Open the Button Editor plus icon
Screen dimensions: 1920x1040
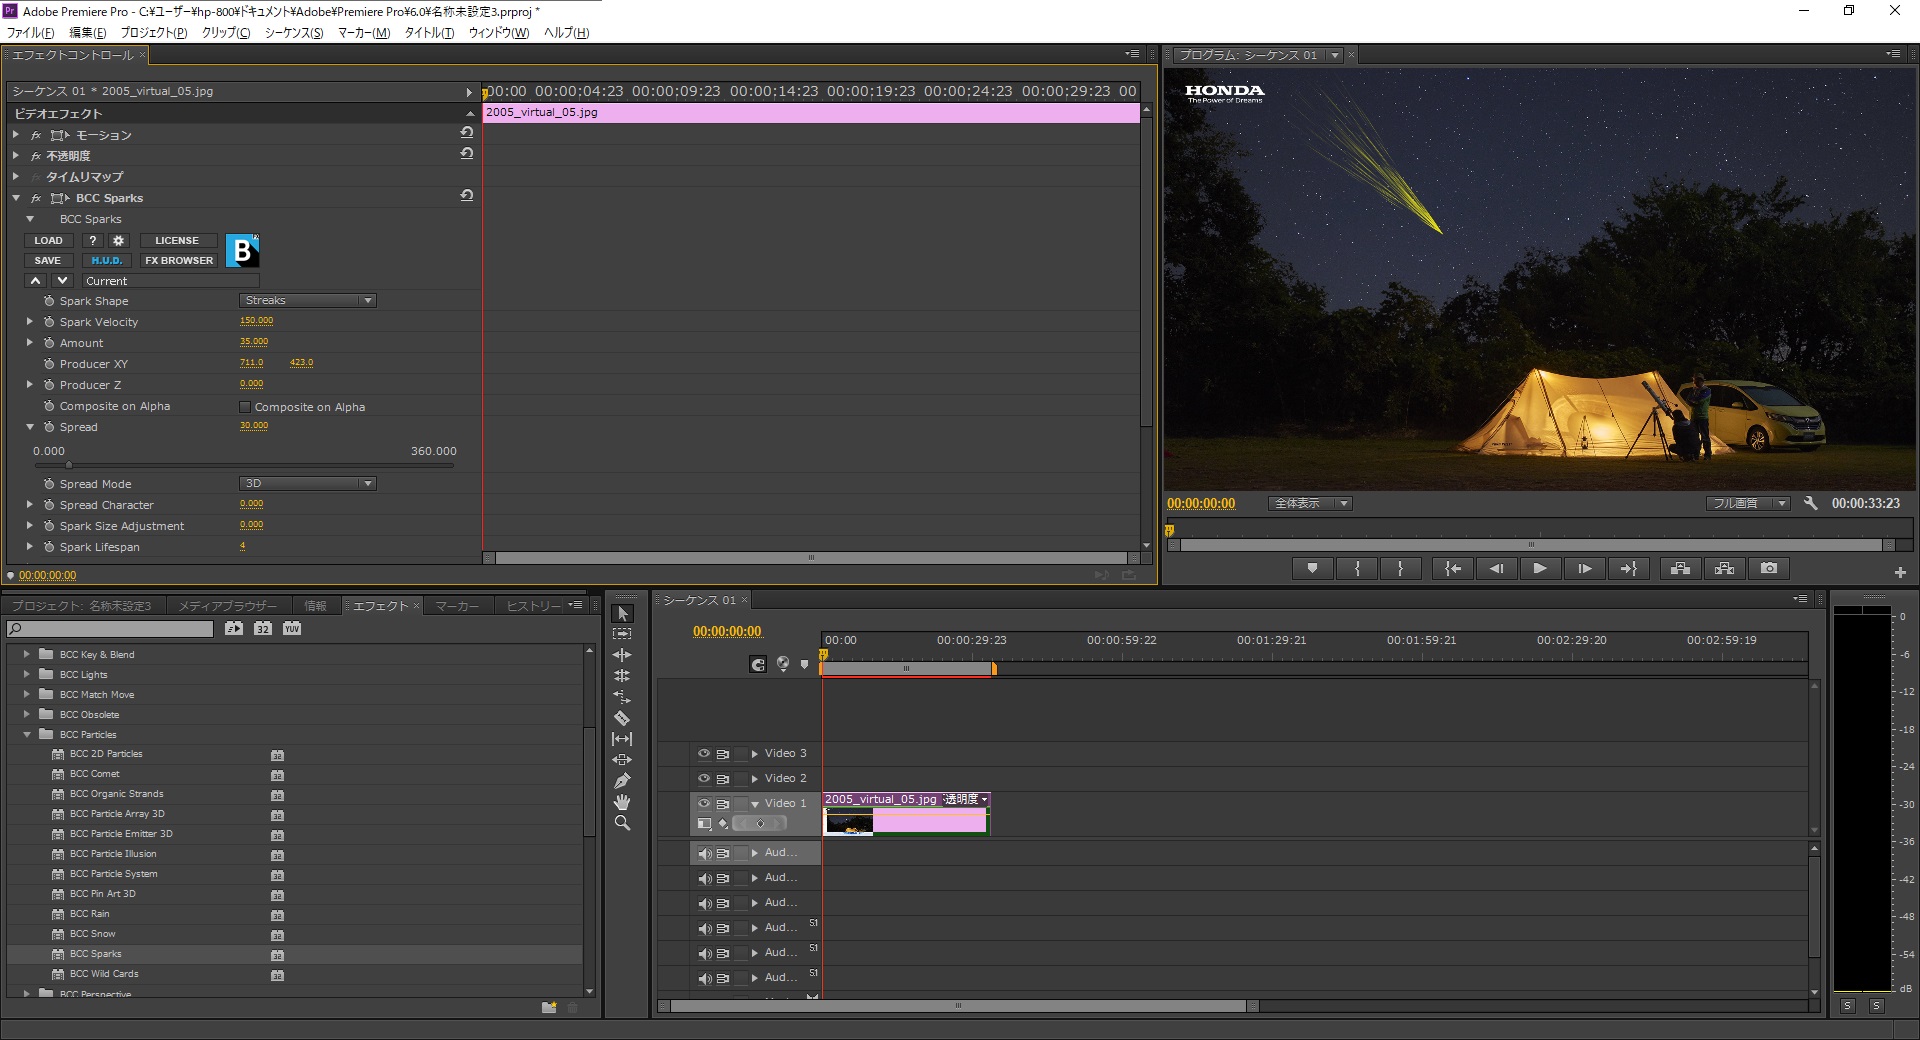pyautogui.click(x=1900, y=573)
